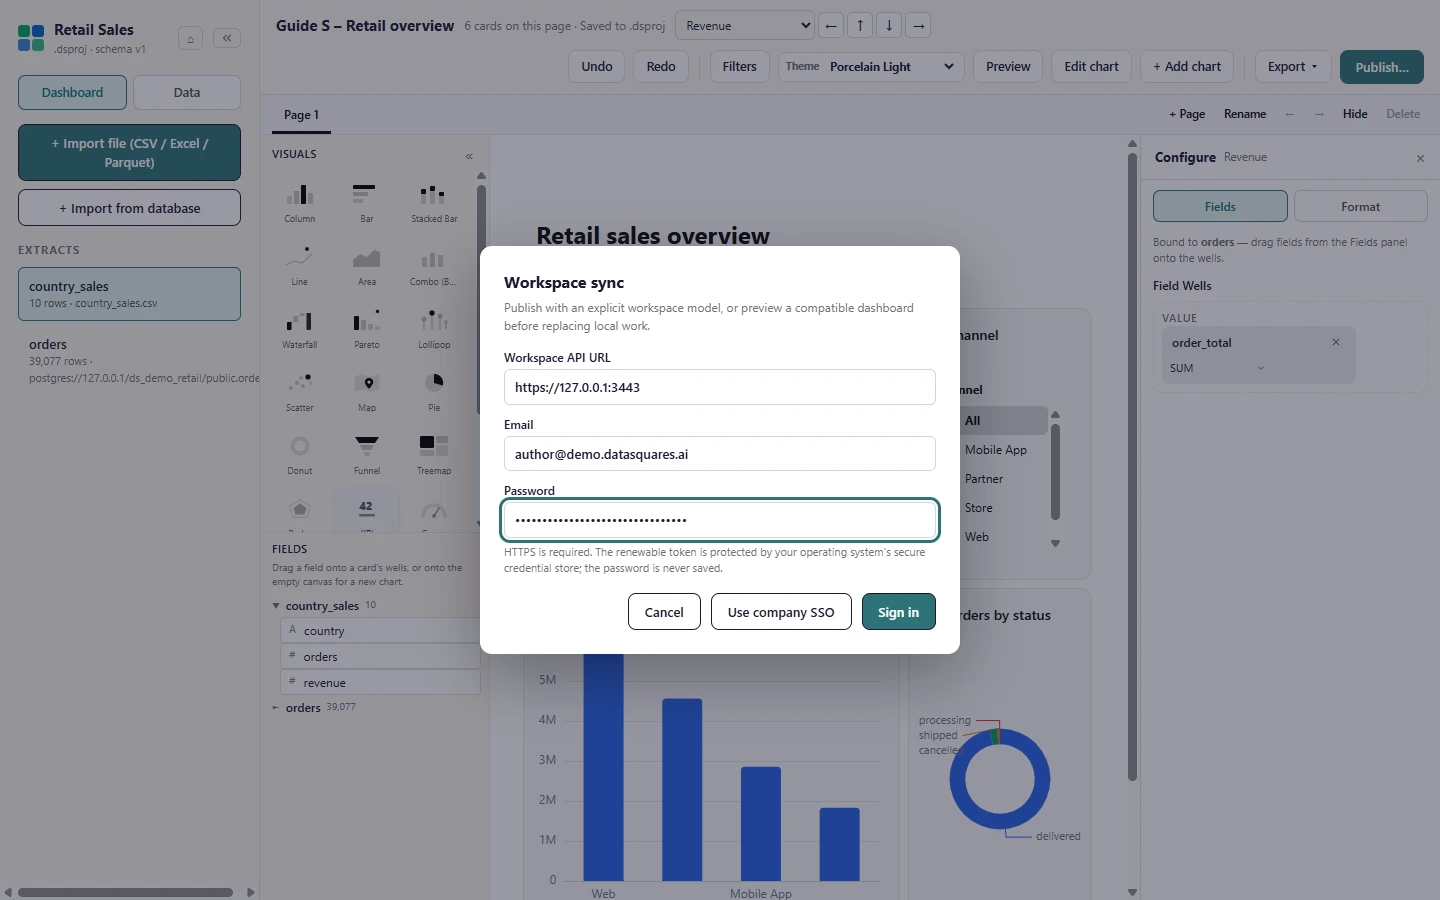Click Use company SSO
Screen dimensions: 1440x900
coord(781,612)
